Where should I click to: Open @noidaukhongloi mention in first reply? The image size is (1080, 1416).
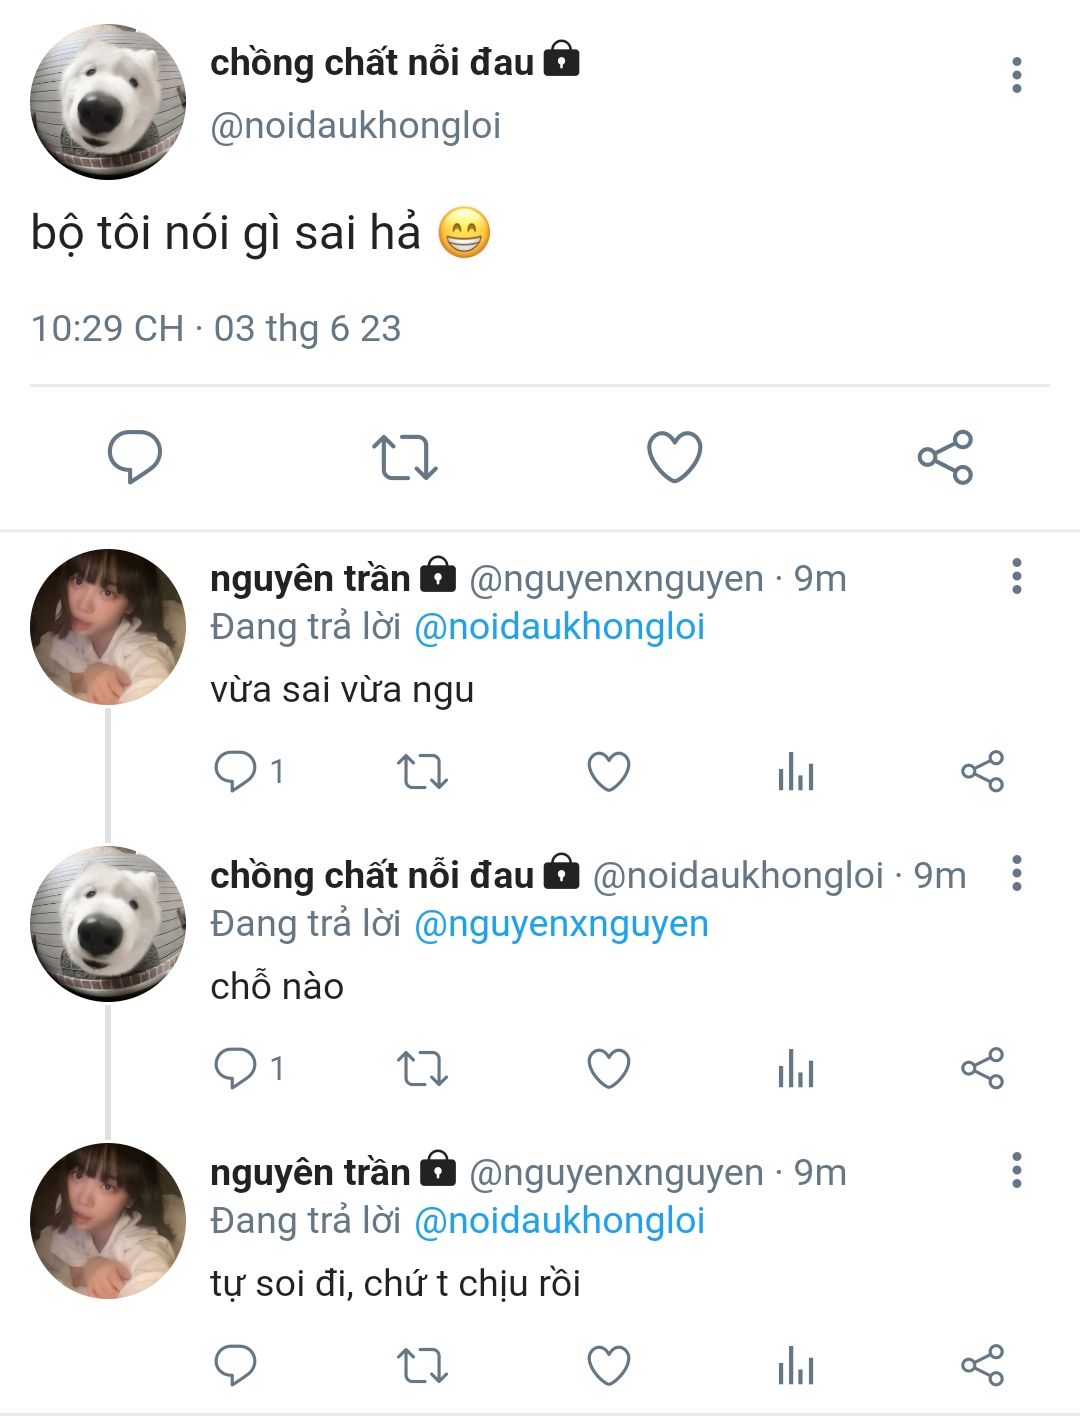click(559, 627)
